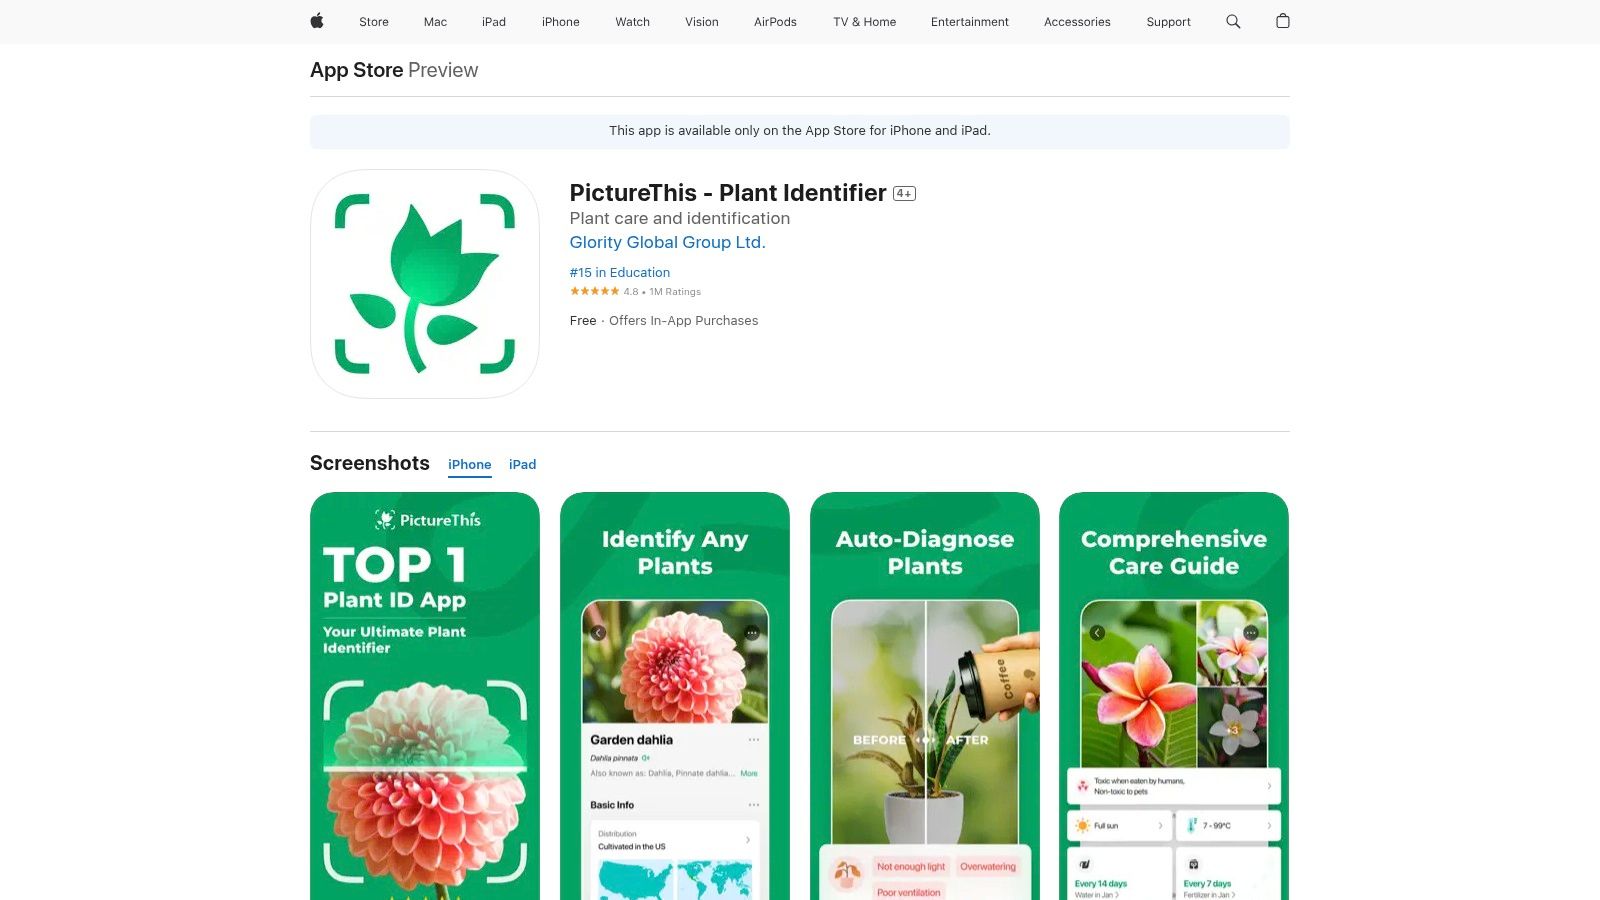Open Glority Global Group Ltd. developer link
This screenshot has width=1600, height=900.
(x=667, y=242)
